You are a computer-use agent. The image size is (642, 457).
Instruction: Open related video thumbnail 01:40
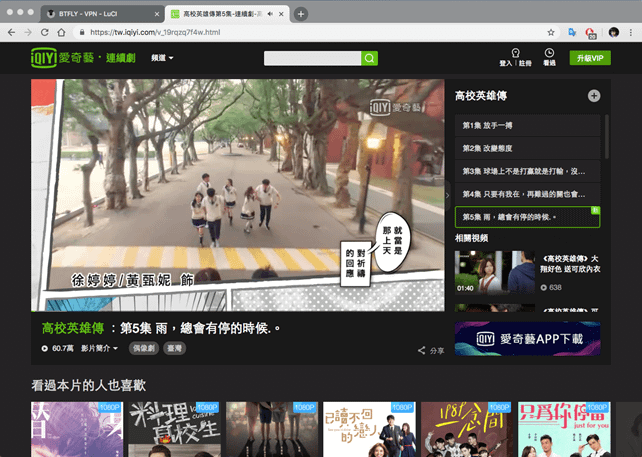point(495,272)
